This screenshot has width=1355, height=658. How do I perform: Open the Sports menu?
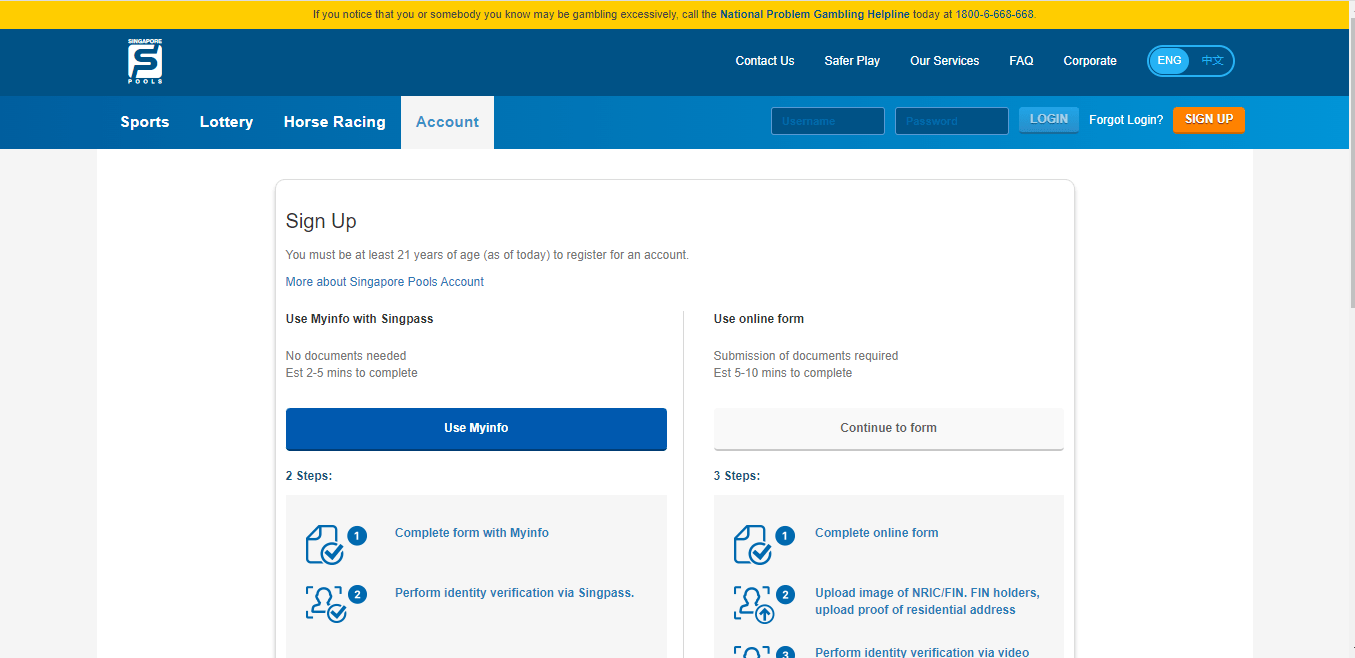(145, 122)
